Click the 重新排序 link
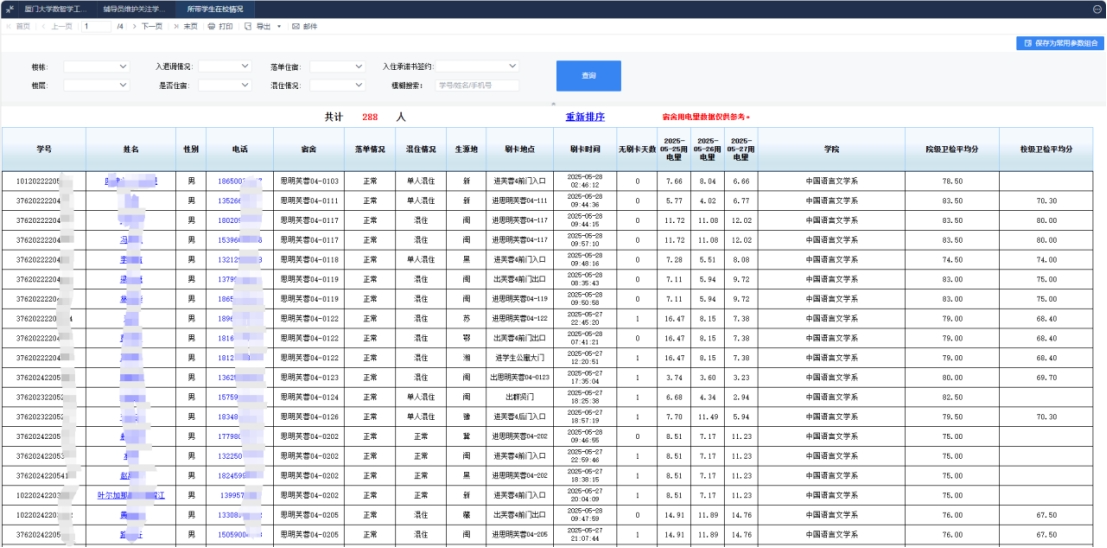This screenshot has width=1107, height=548. [585, 117]
